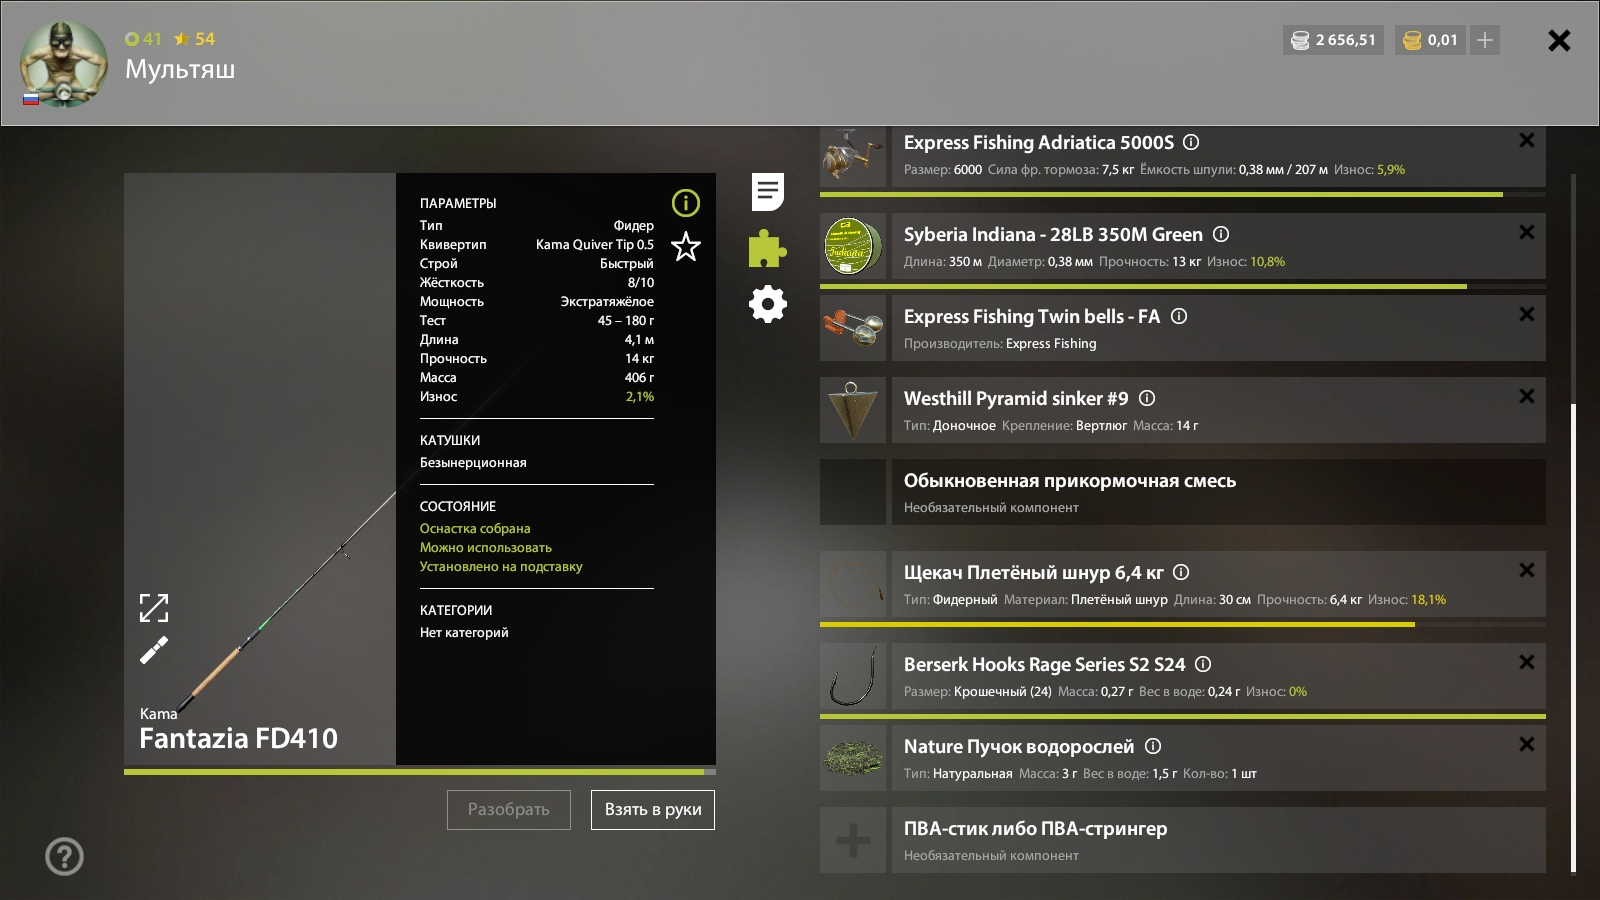The height and width of the screenshot is (900, 1600).
Task: Open the gear settings tab
Action: 767,304
